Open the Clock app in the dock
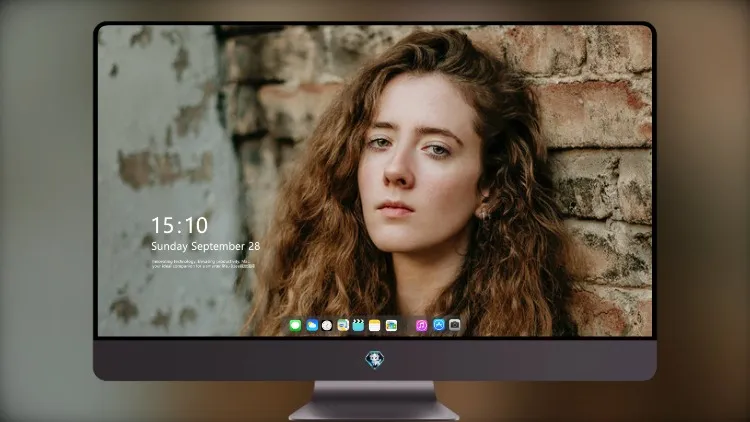 (327, 326)
